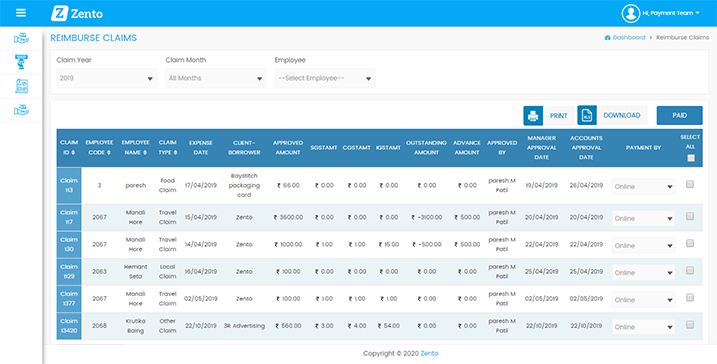Click the REIMBURSE CLAIMS page title
Image resolution: width=717 pixels, height=364 pixels.
(94, 38)
